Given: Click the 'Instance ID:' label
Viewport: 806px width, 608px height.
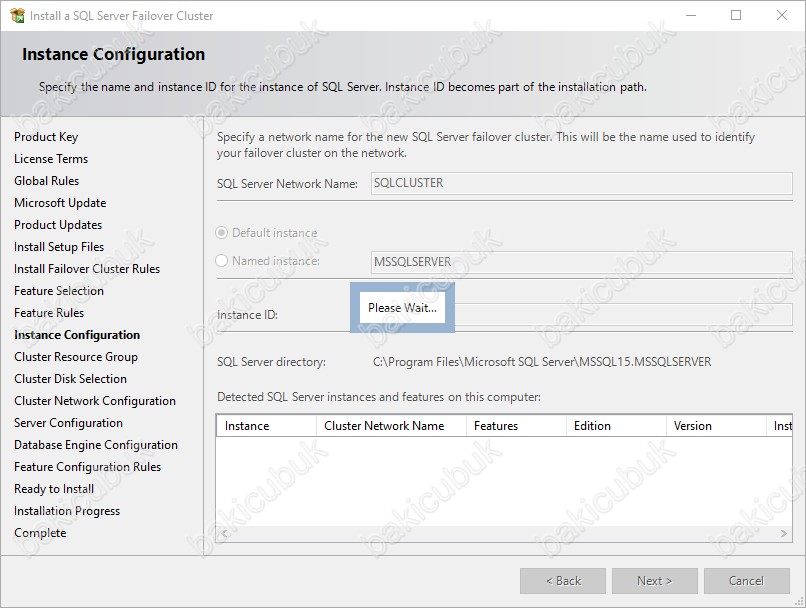Looking at the screenshot, I should pos(247,315).
